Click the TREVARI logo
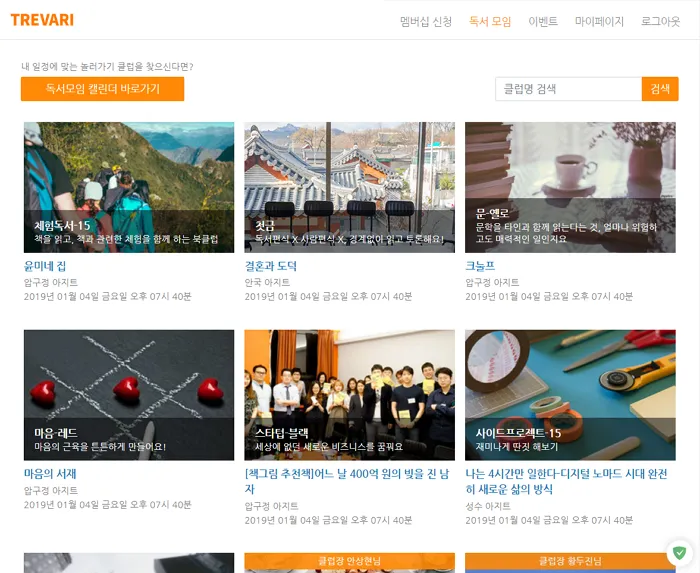Screen dimensions: 700x573 click(x=42, y=20)
